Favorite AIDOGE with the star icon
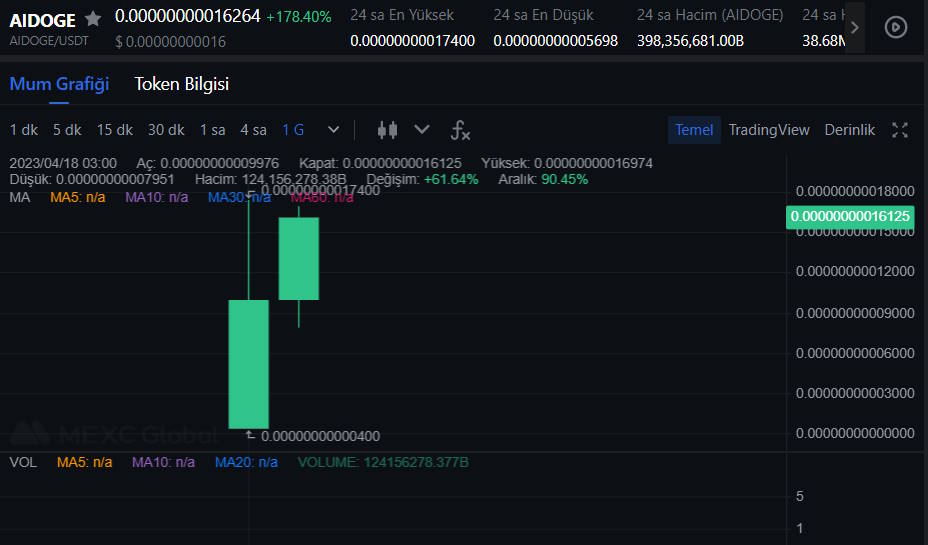928x545 pixels. [92, 19]
